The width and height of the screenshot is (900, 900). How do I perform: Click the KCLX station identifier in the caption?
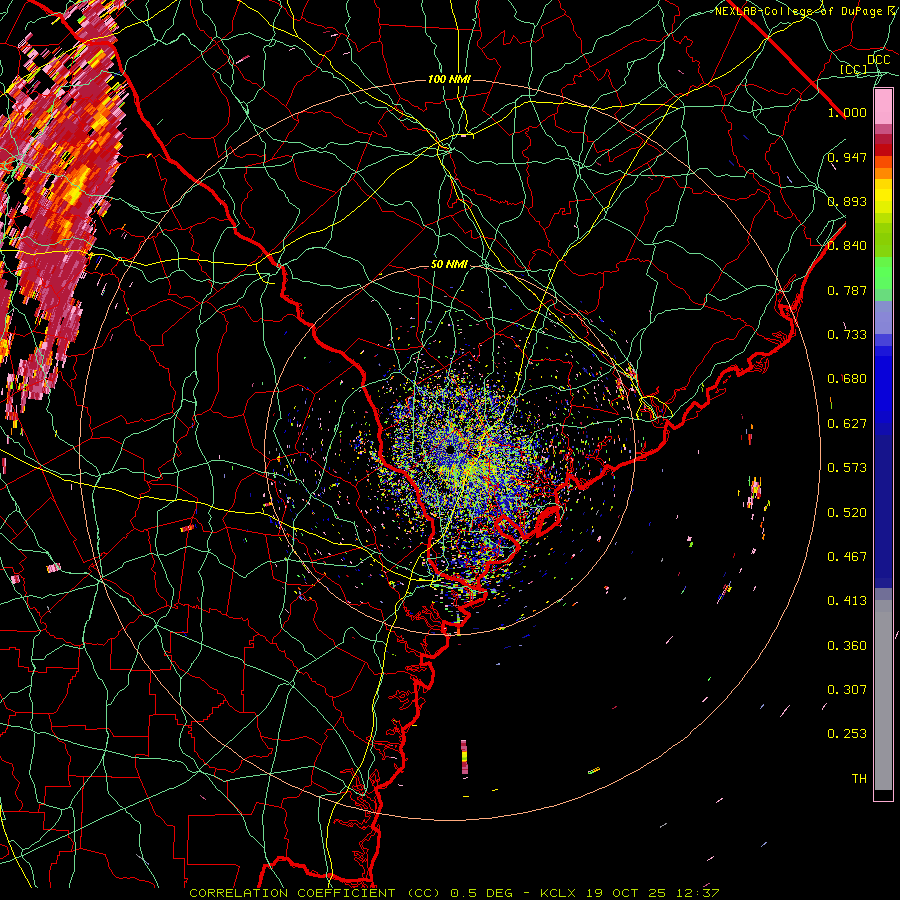pyautogui.click(x=560, y=893)
